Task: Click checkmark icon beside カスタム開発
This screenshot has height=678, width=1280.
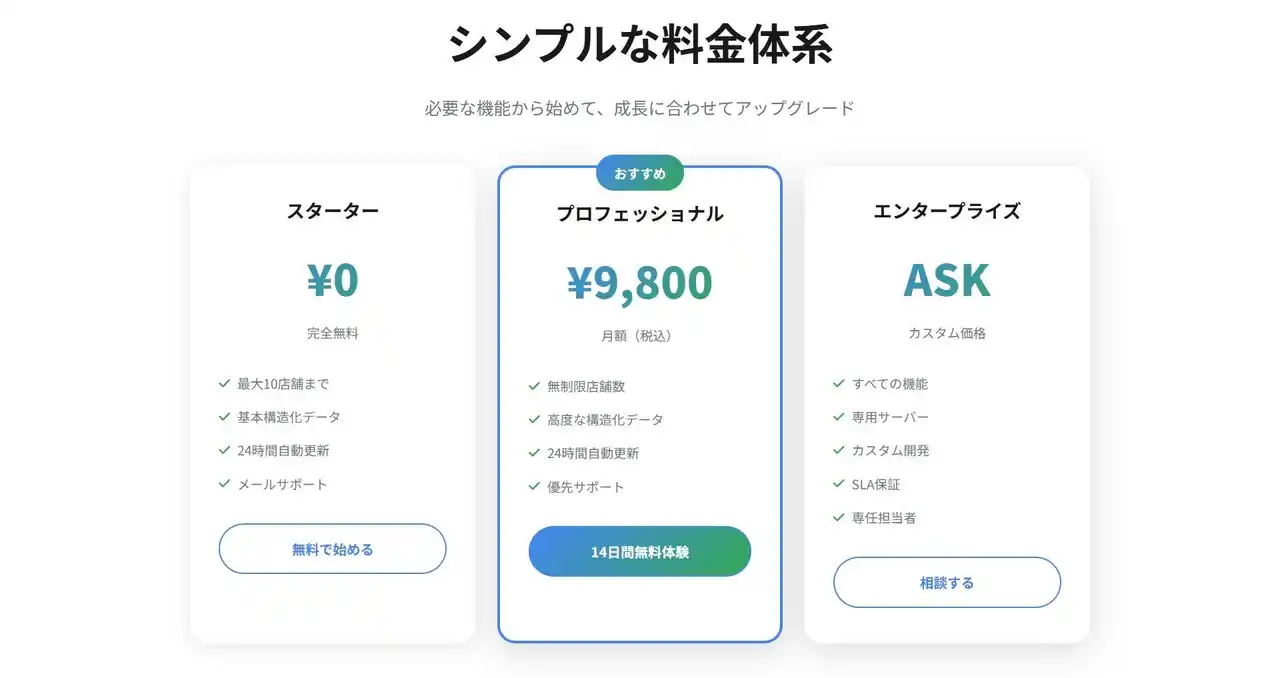Action: click(839, 450)
